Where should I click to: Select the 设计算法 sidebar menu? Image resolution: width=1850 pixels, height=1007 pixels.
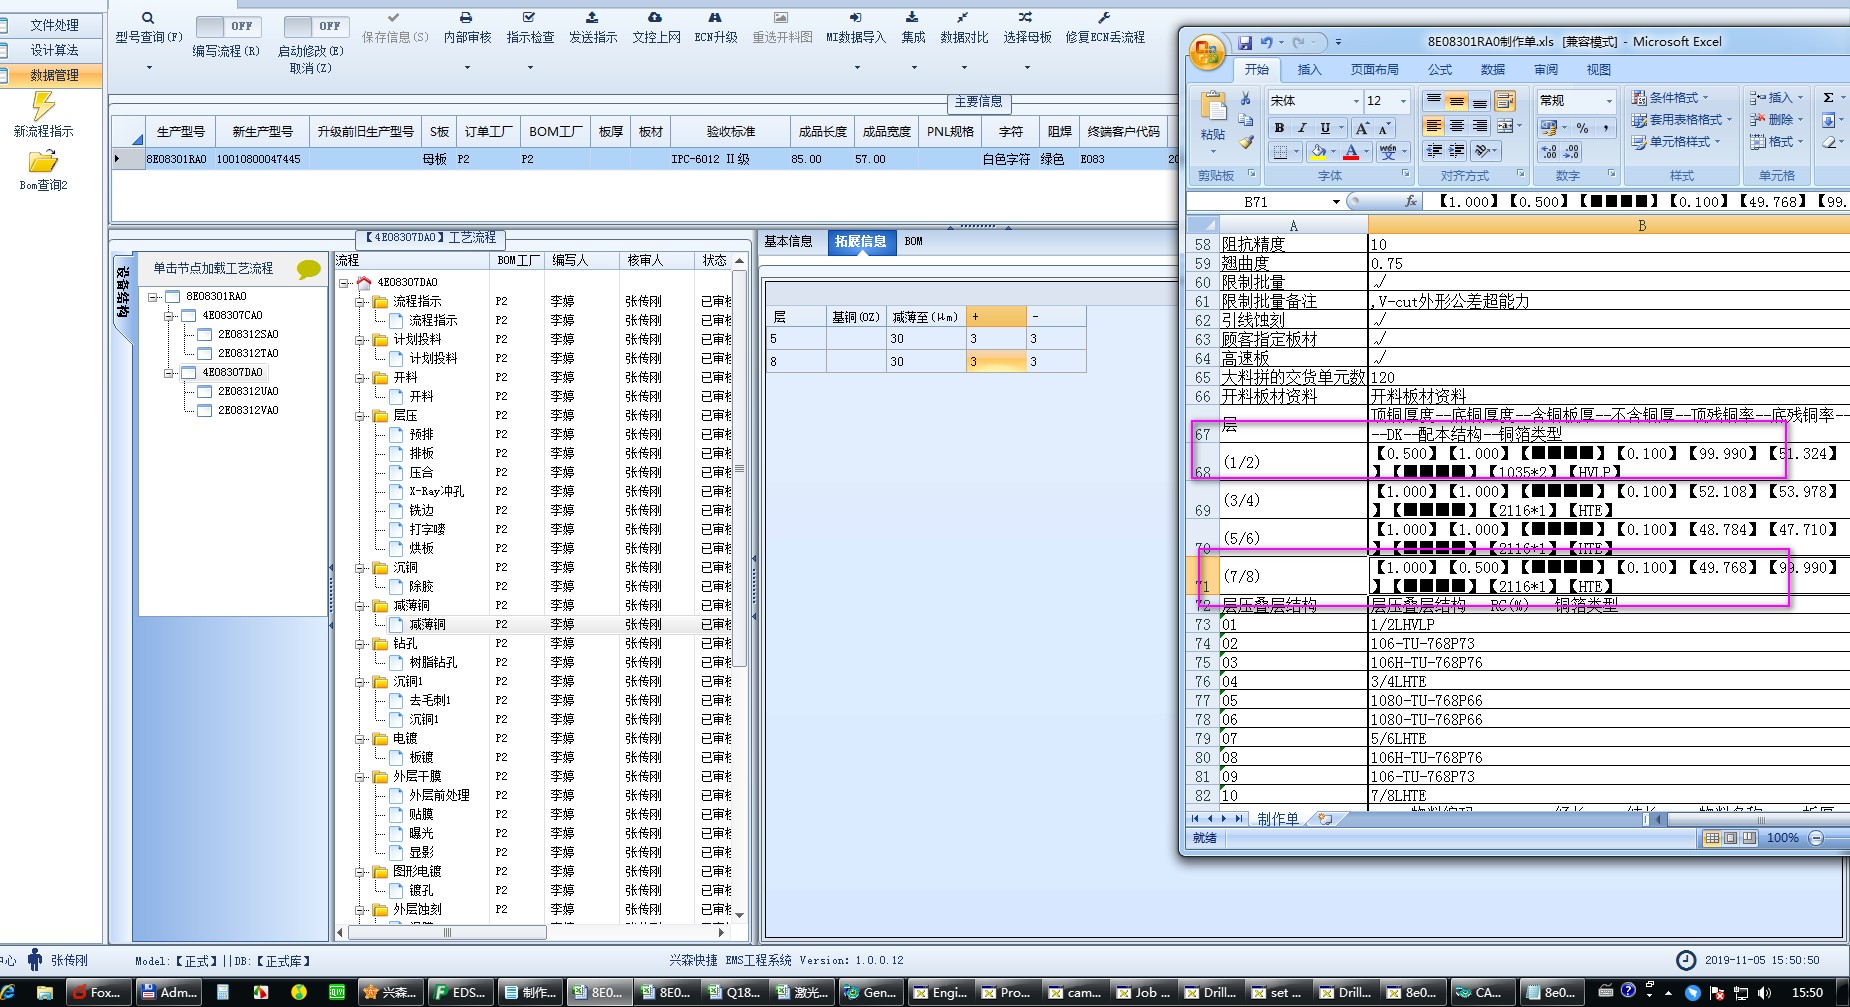54,50
